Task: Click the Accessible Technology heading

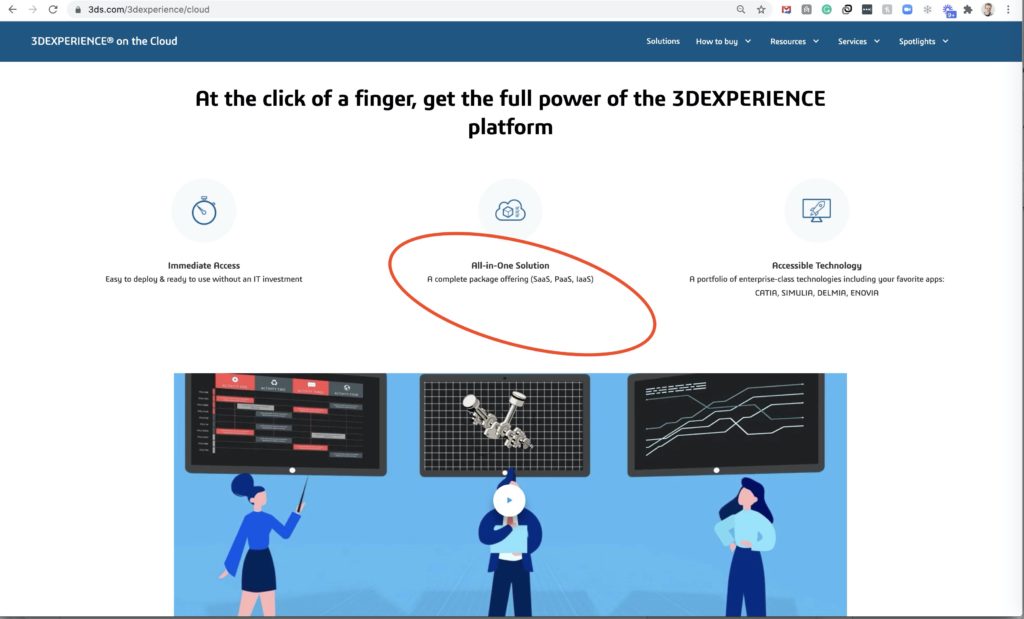Action: [816, 265]
